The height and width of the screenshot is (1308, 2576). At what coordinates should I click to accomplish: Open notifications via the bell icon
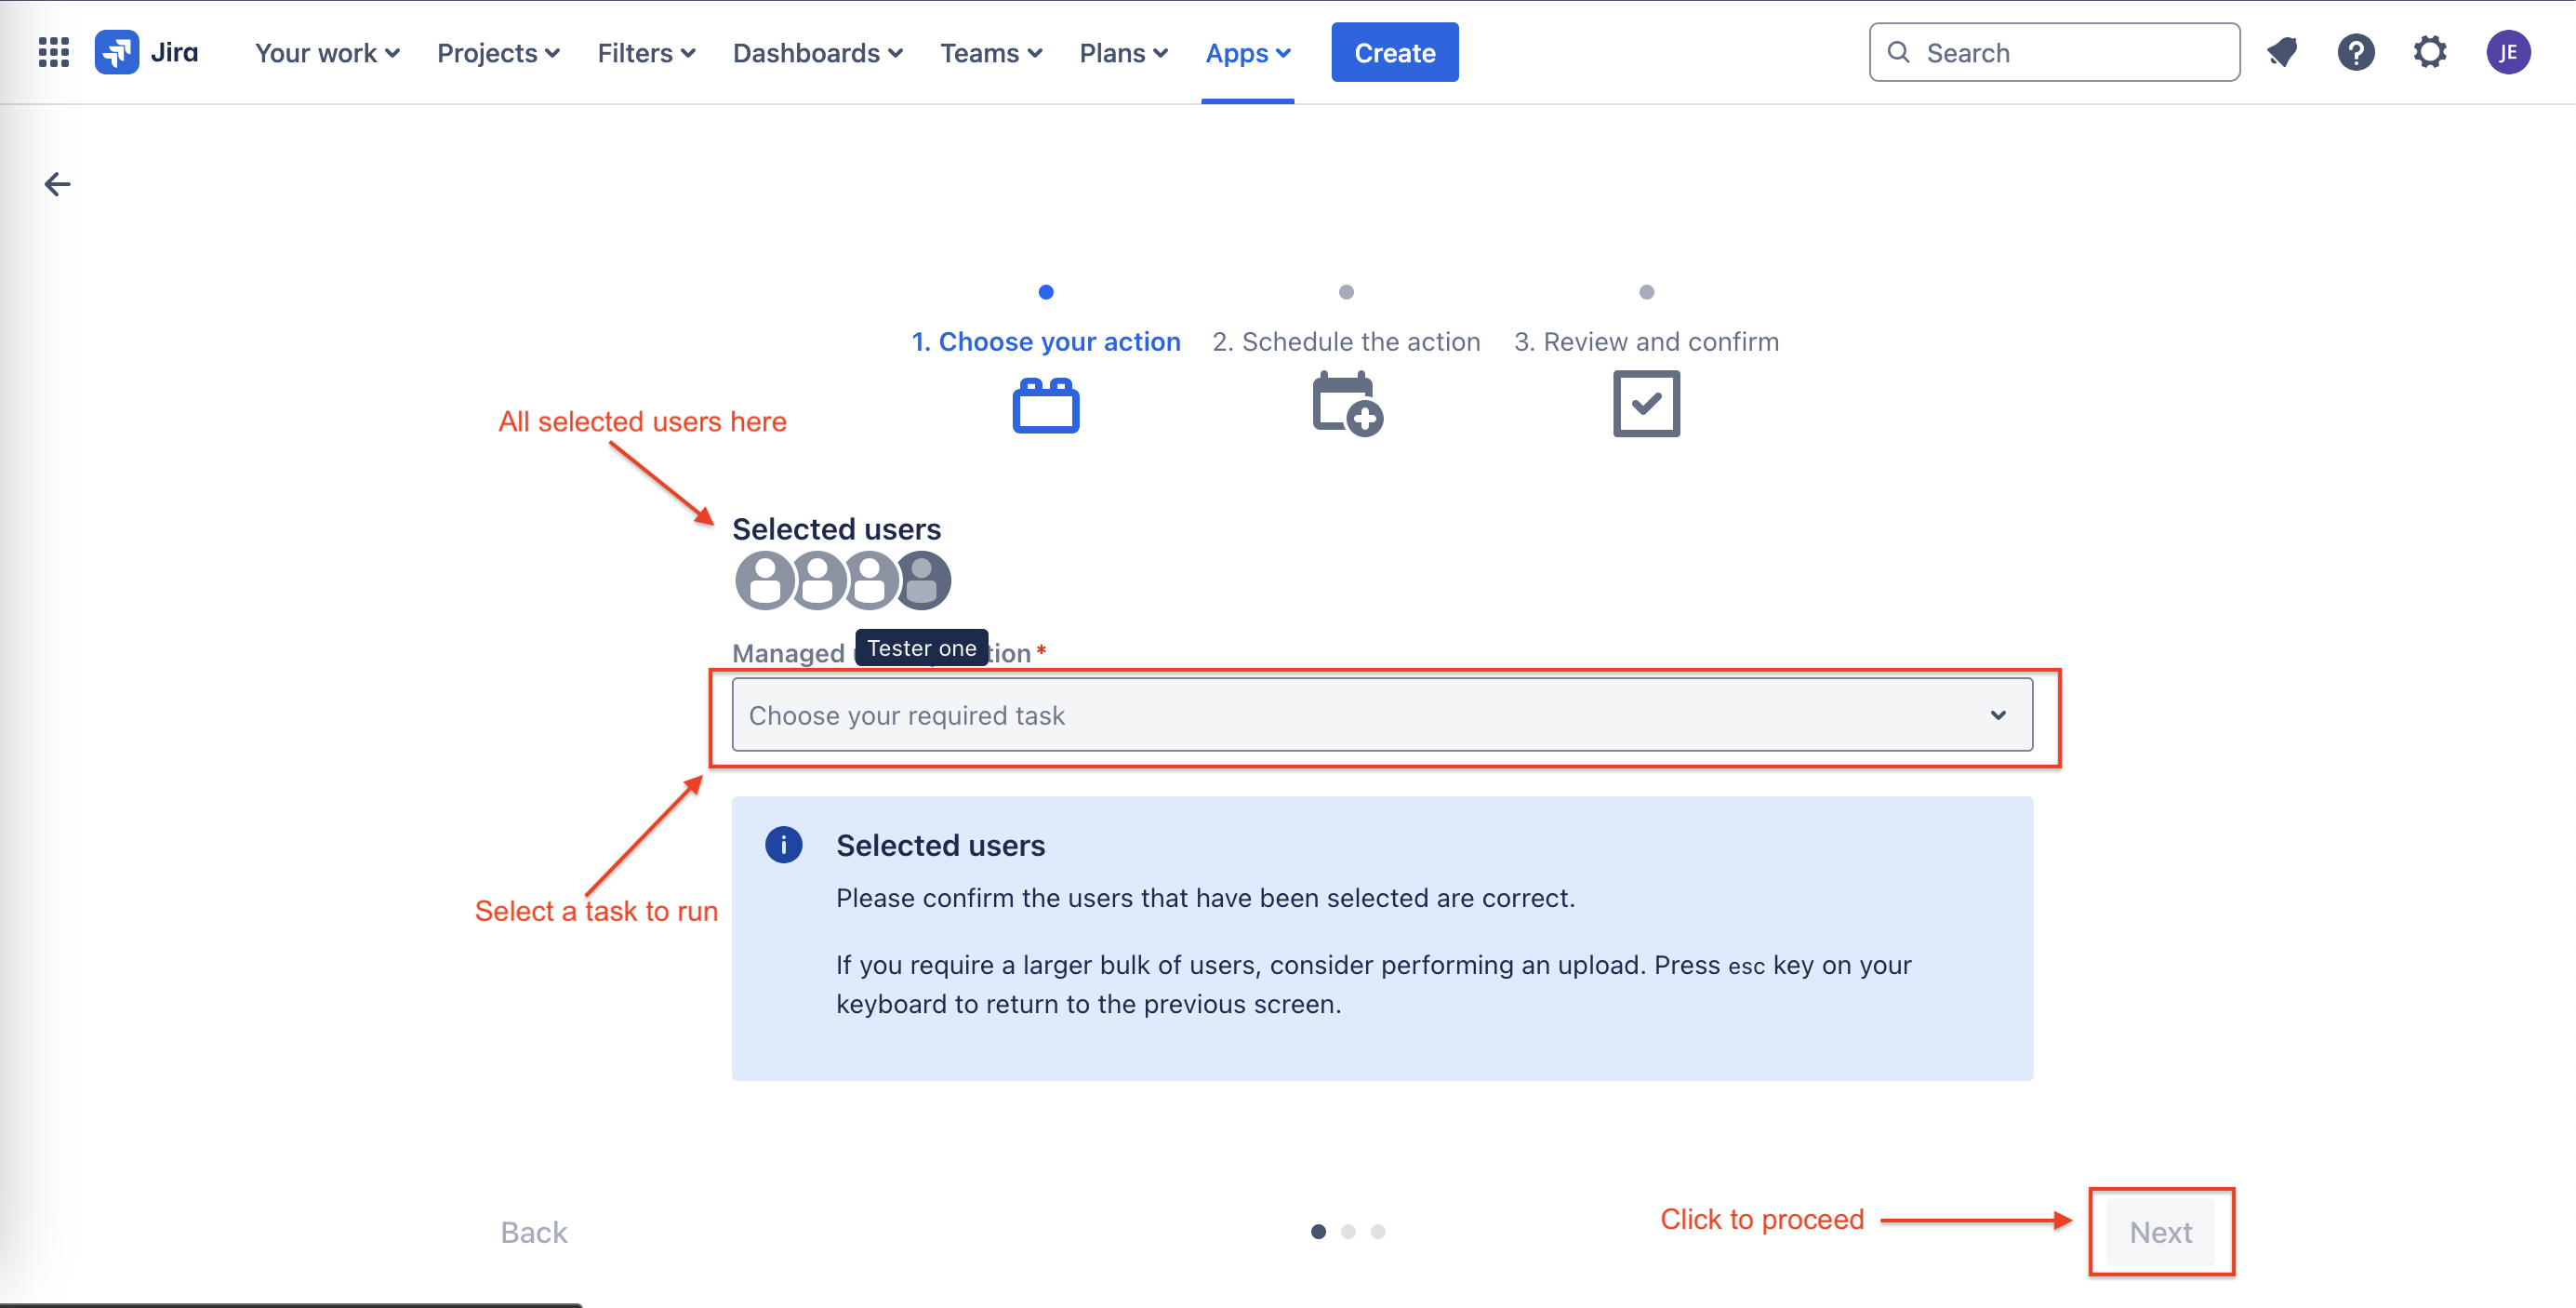point(2283,52)
